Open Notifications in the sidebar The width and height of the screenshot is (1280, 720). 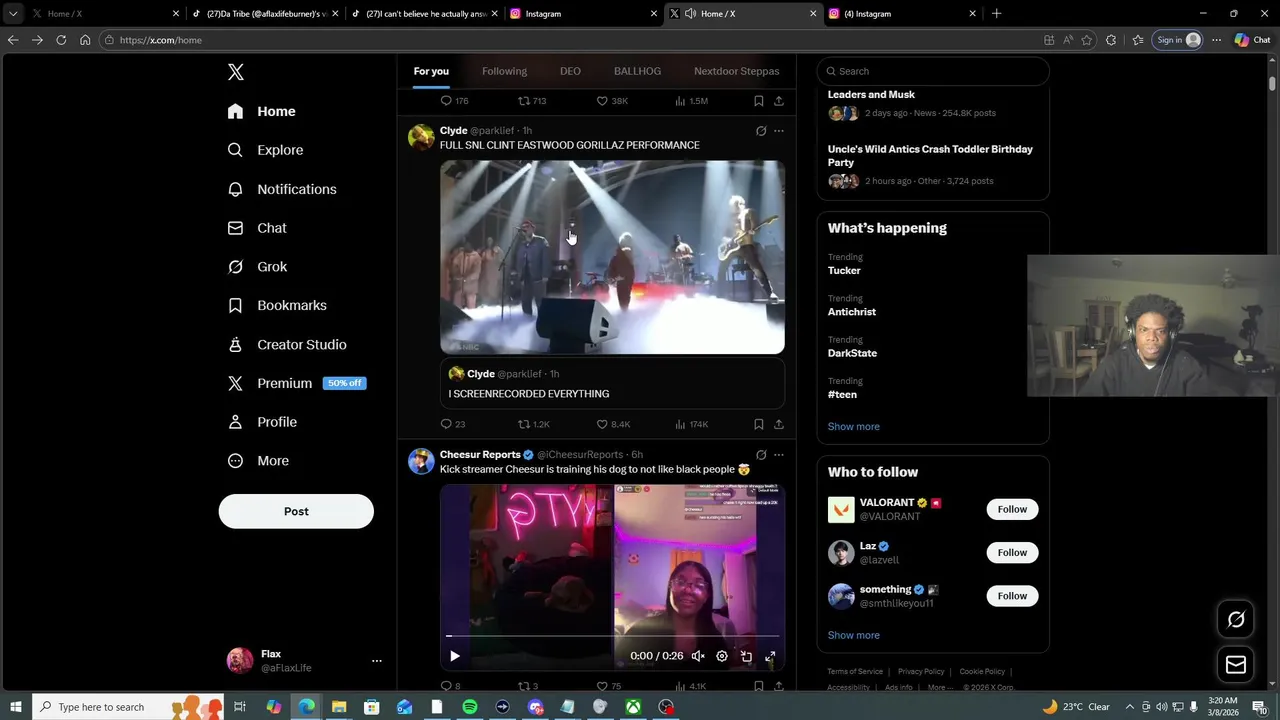(x=282, y=189)
